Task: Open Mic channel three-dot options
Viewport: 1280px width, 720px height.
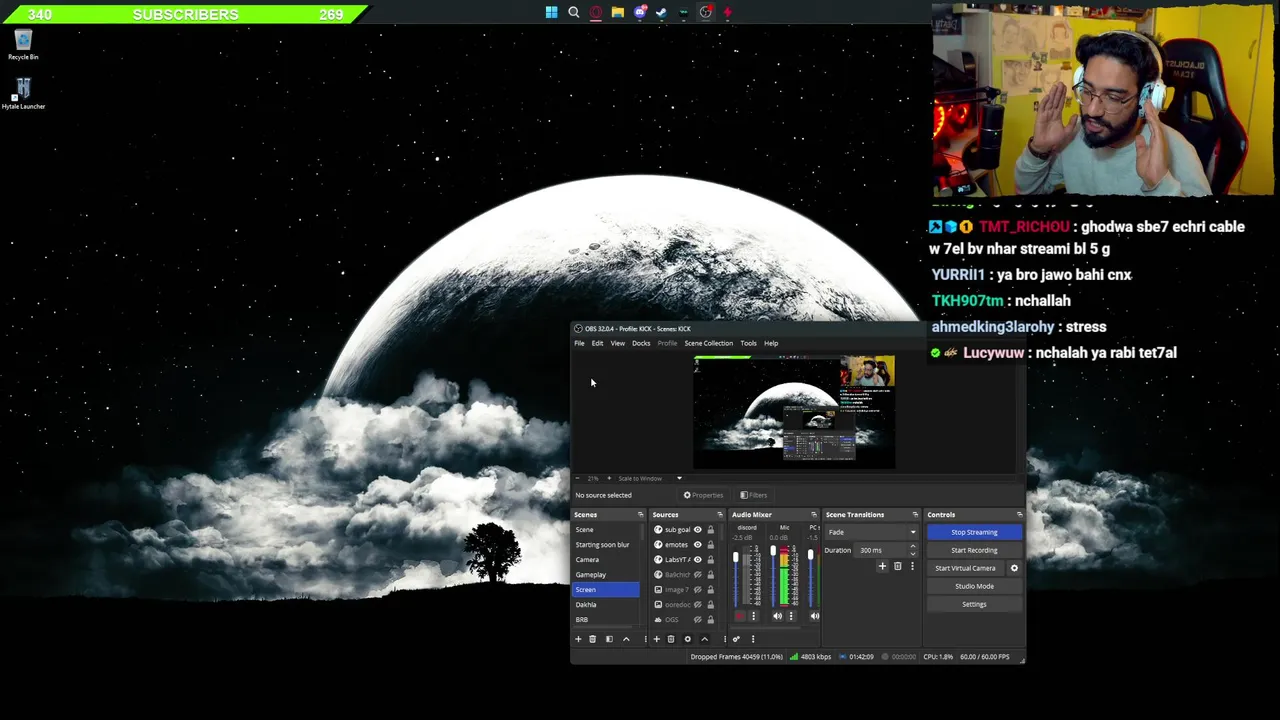Action: (x=791, y=616)
